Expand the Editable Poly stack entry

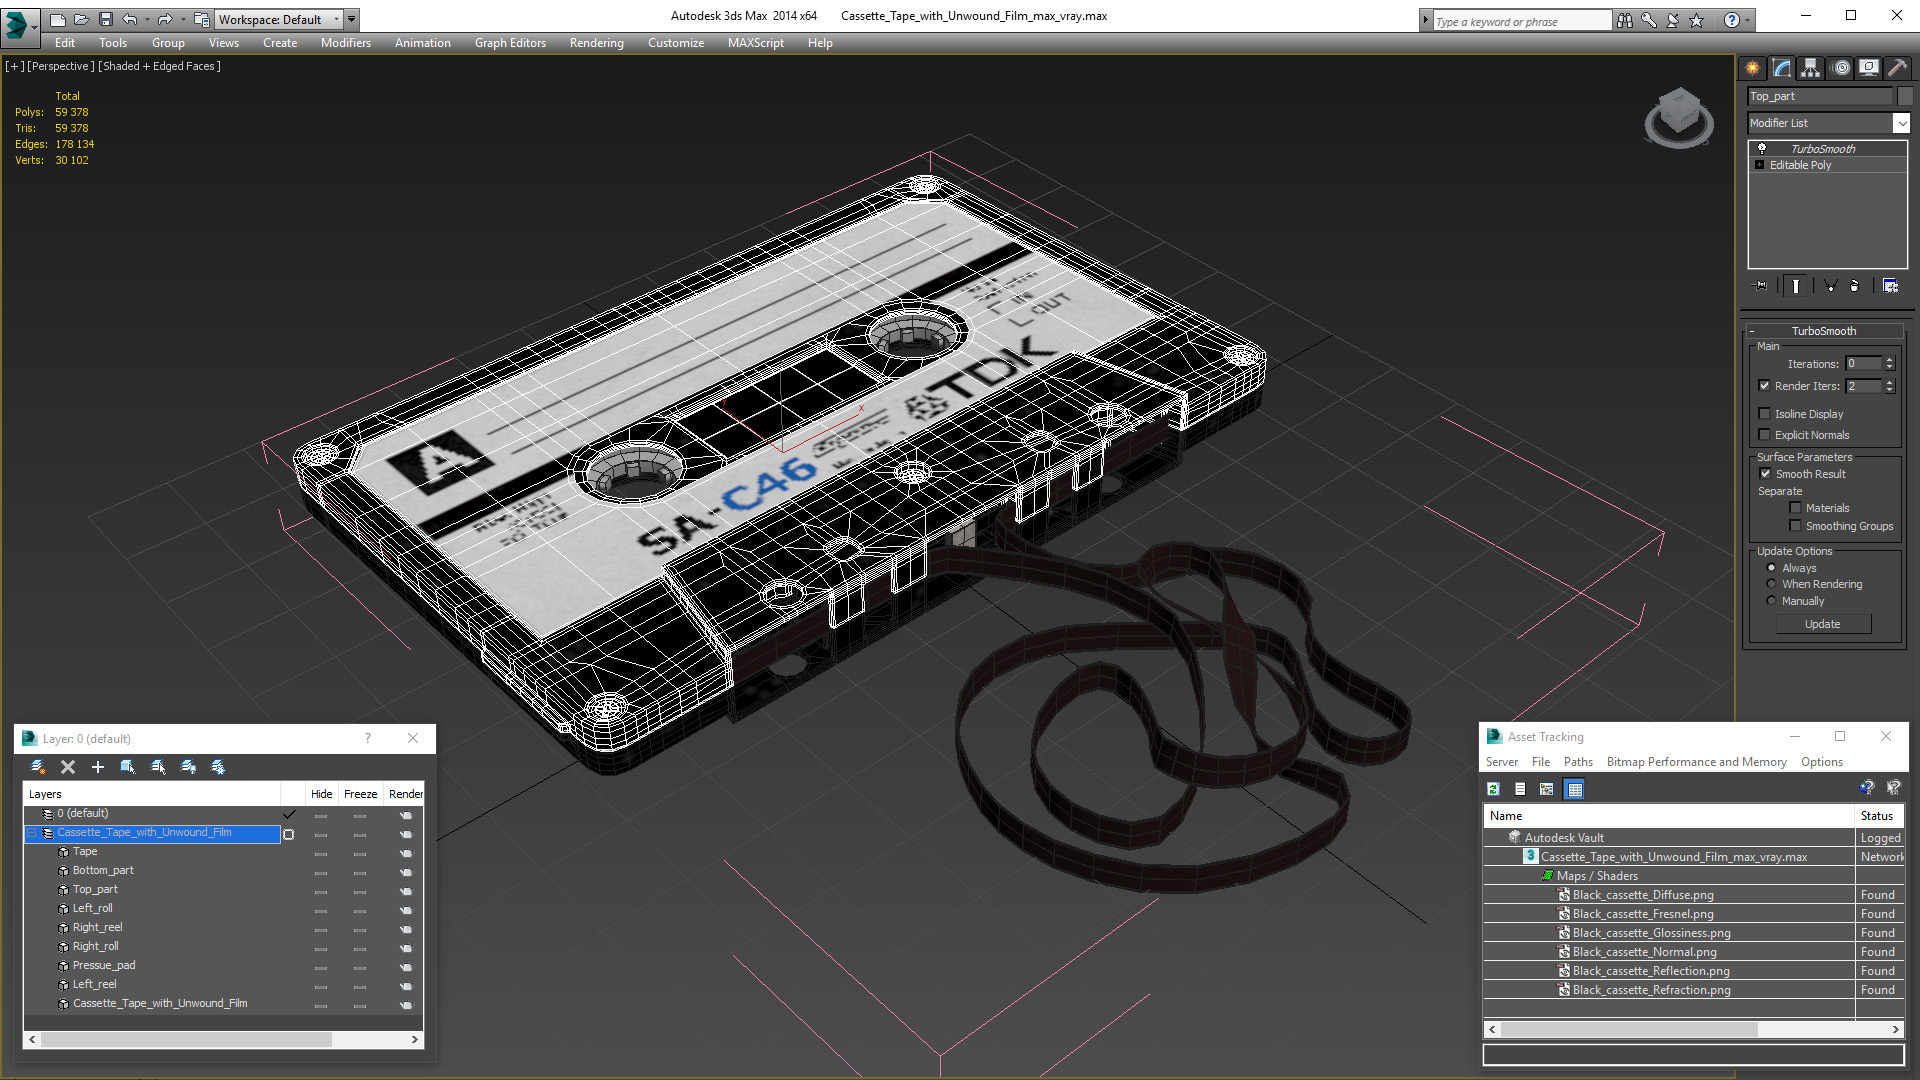tap(1760, 165)
